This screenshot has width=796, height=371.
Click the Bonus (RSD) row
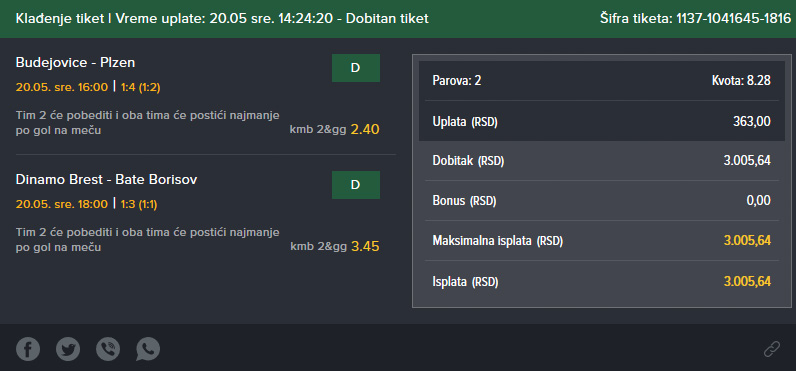[x=602, y=200]
